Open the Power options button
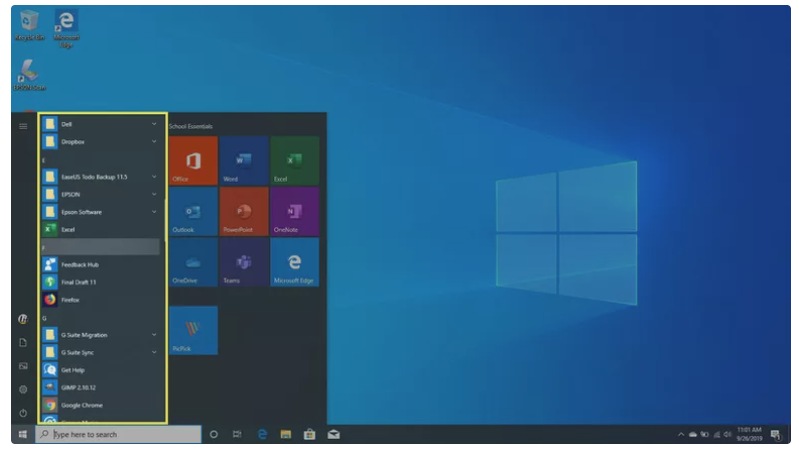The image size is (799, 452). coord(23,413)
